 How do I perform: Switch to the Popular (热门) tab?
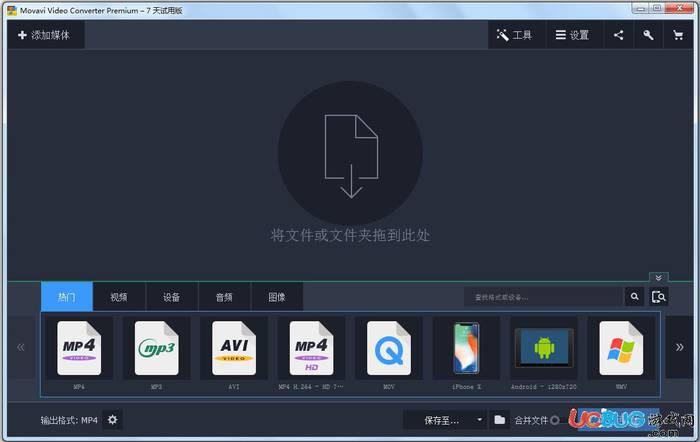point(67,297)
